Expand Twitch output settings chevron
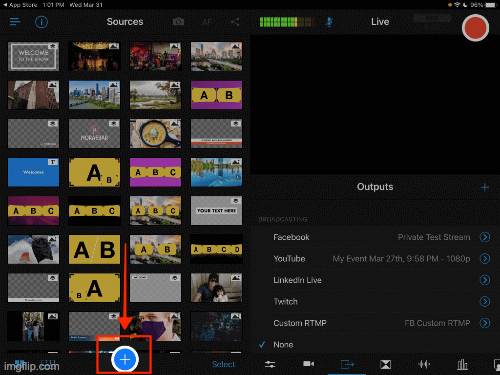Viewport: 500px width, 375px height. (485, 302)
